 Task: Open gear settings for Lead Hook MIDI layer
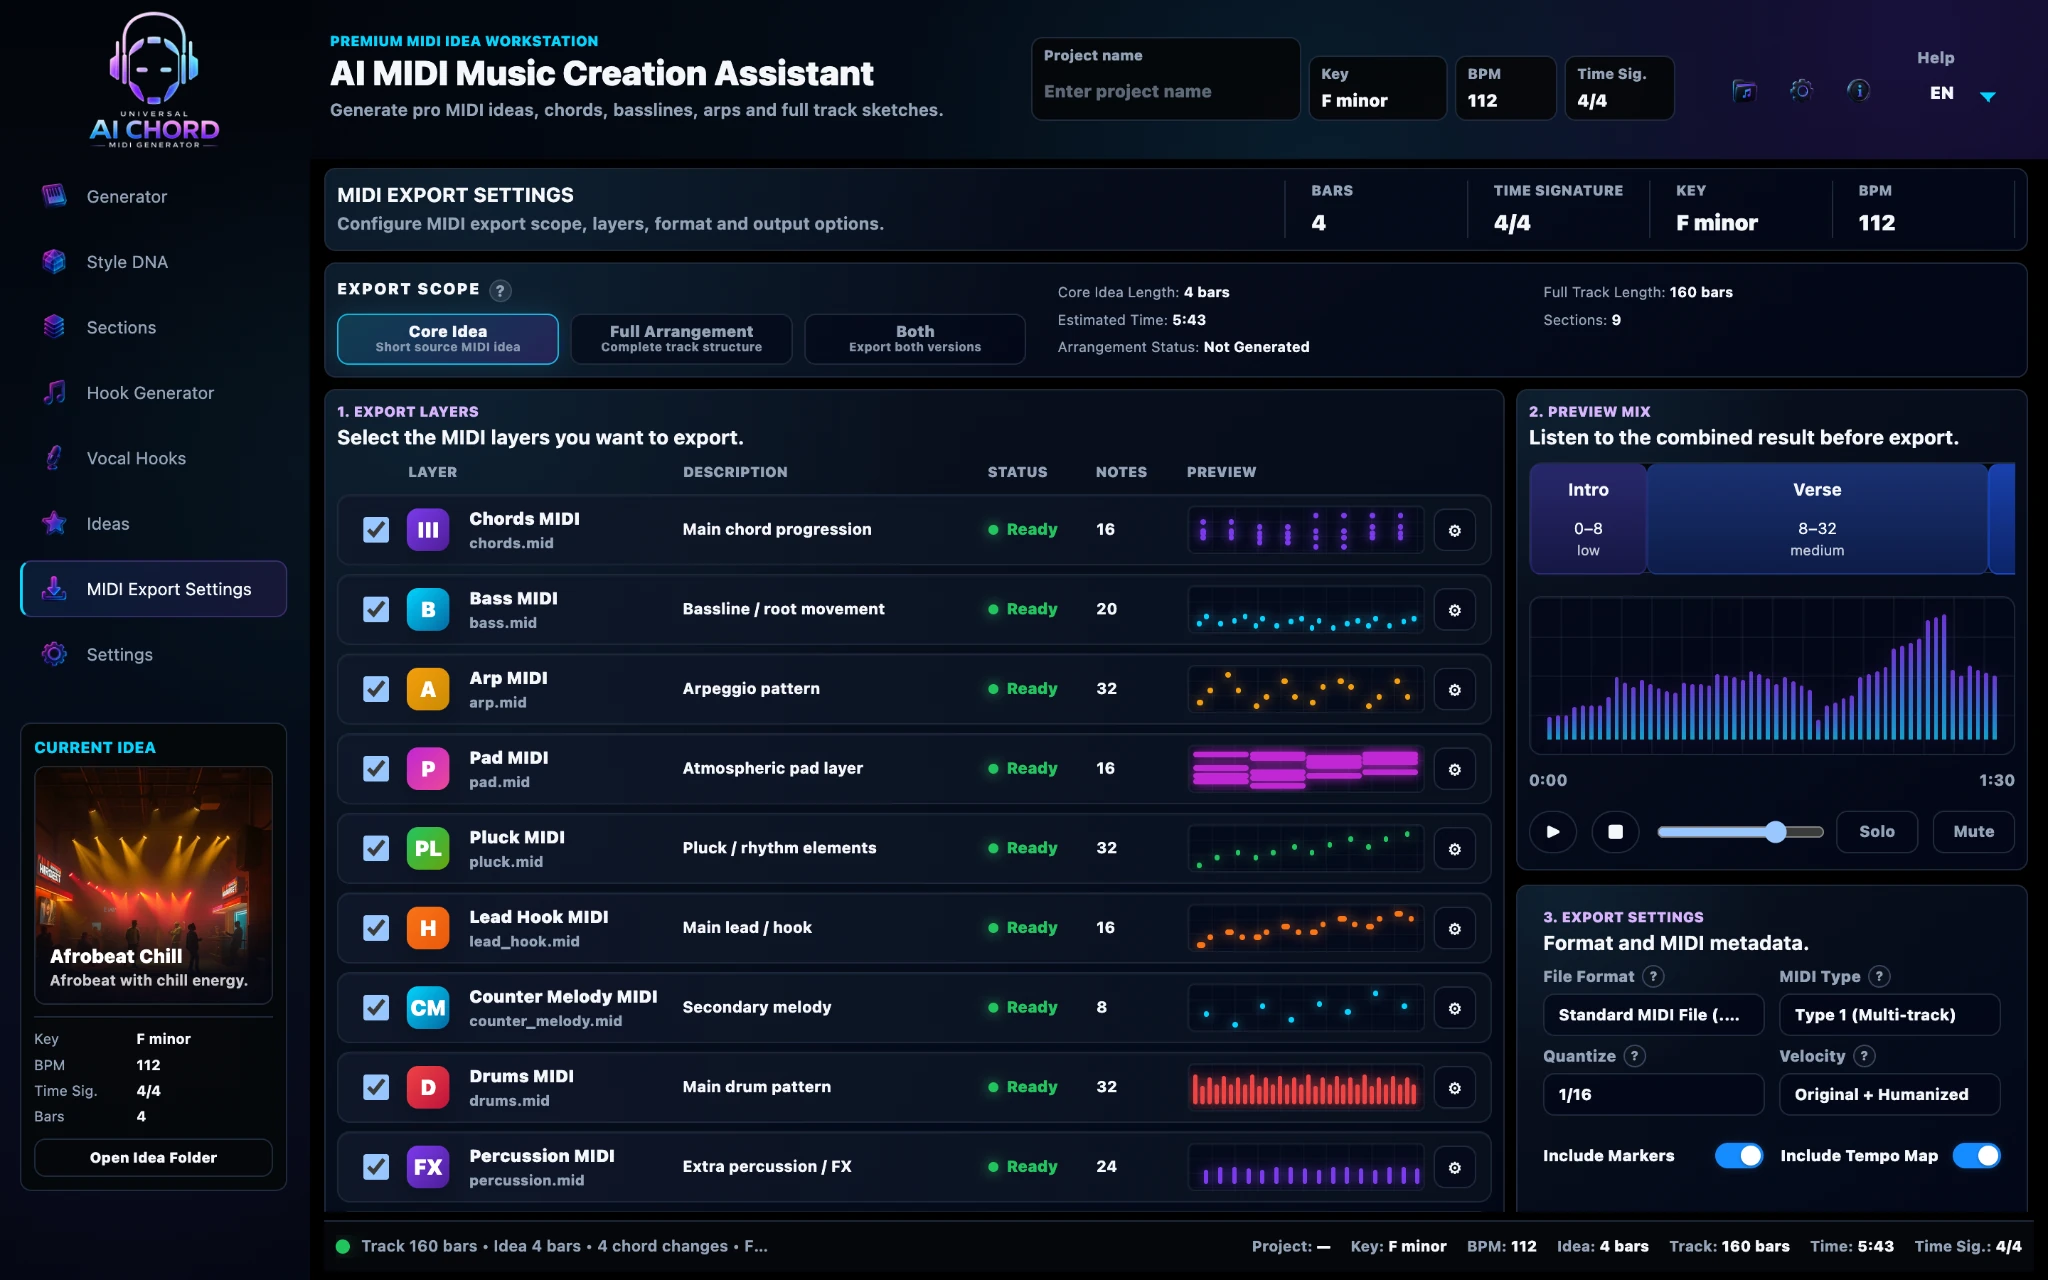point(1454,928)
